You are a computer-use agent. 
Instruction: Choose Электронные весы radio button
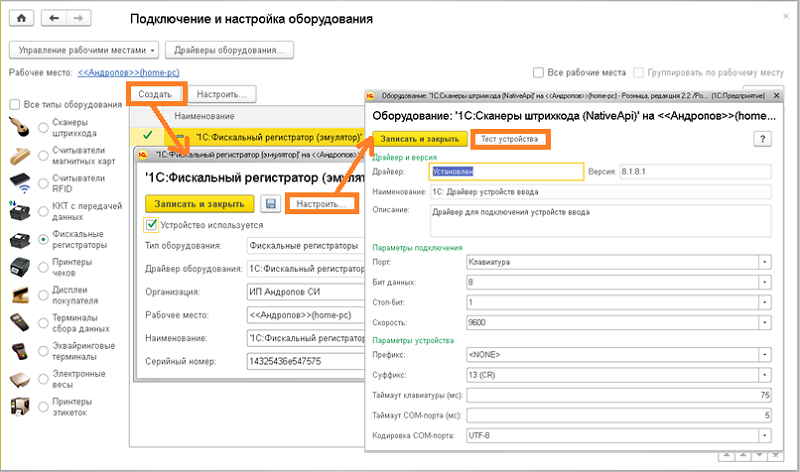coord(43,379)
